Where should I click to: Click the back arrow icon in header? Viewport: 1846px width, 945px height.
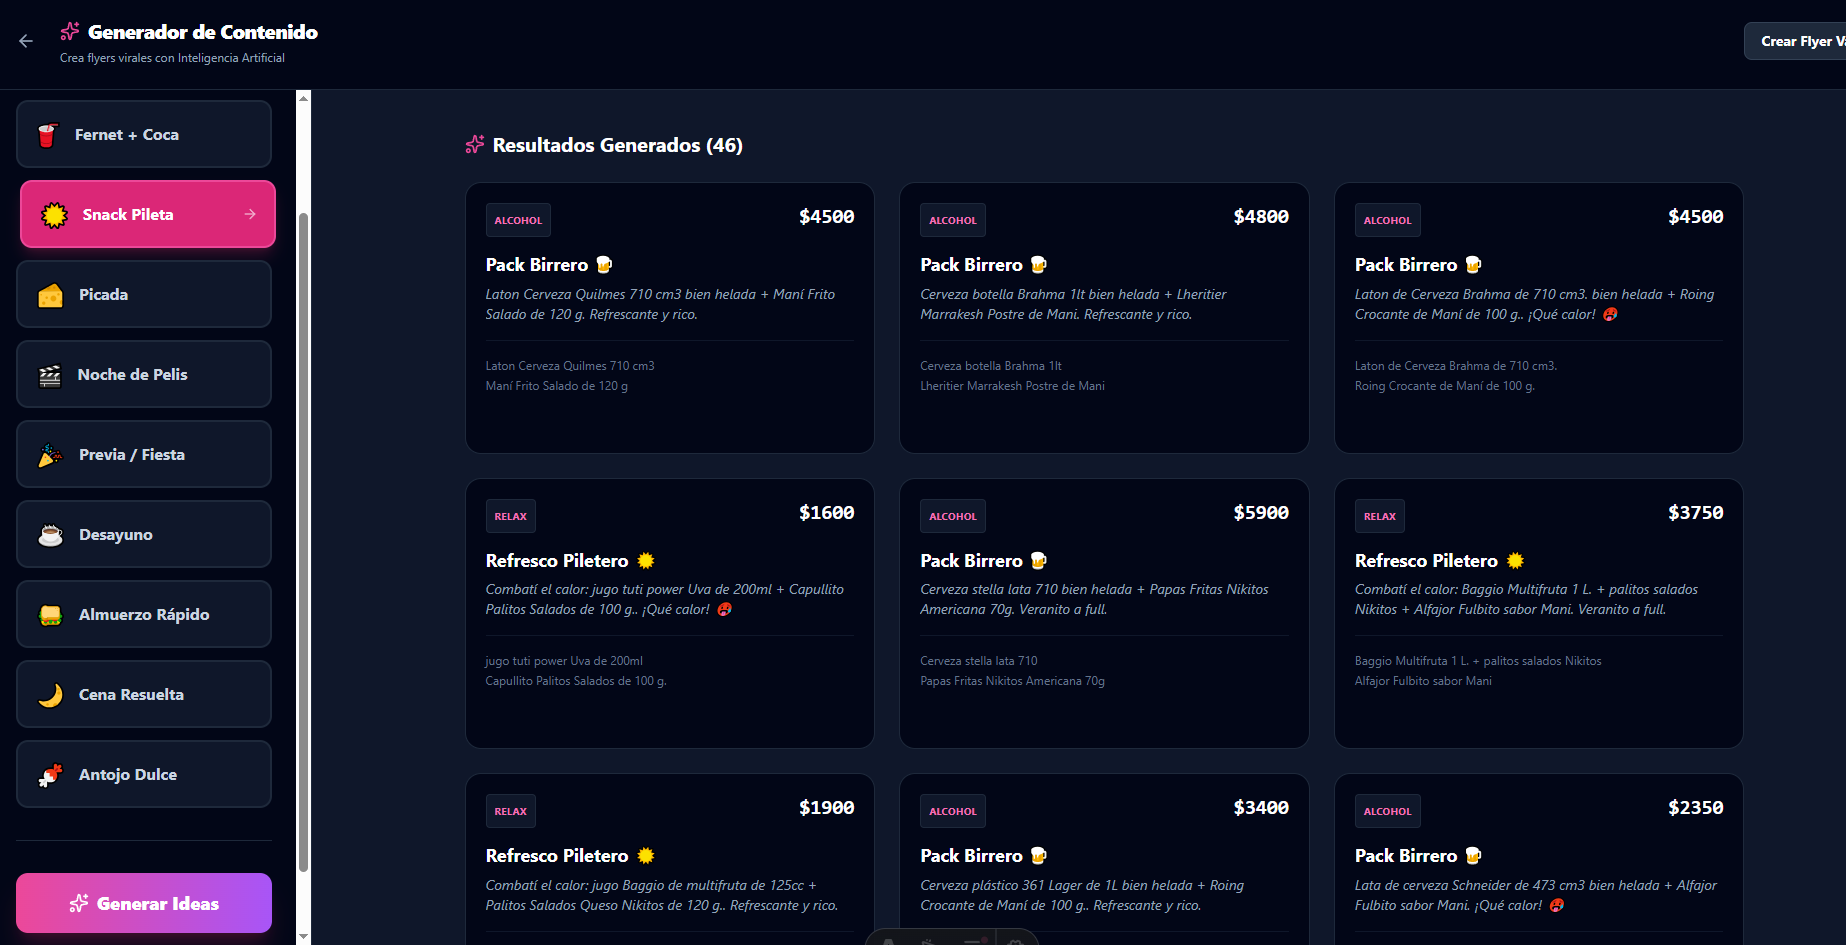click(26, 41)
